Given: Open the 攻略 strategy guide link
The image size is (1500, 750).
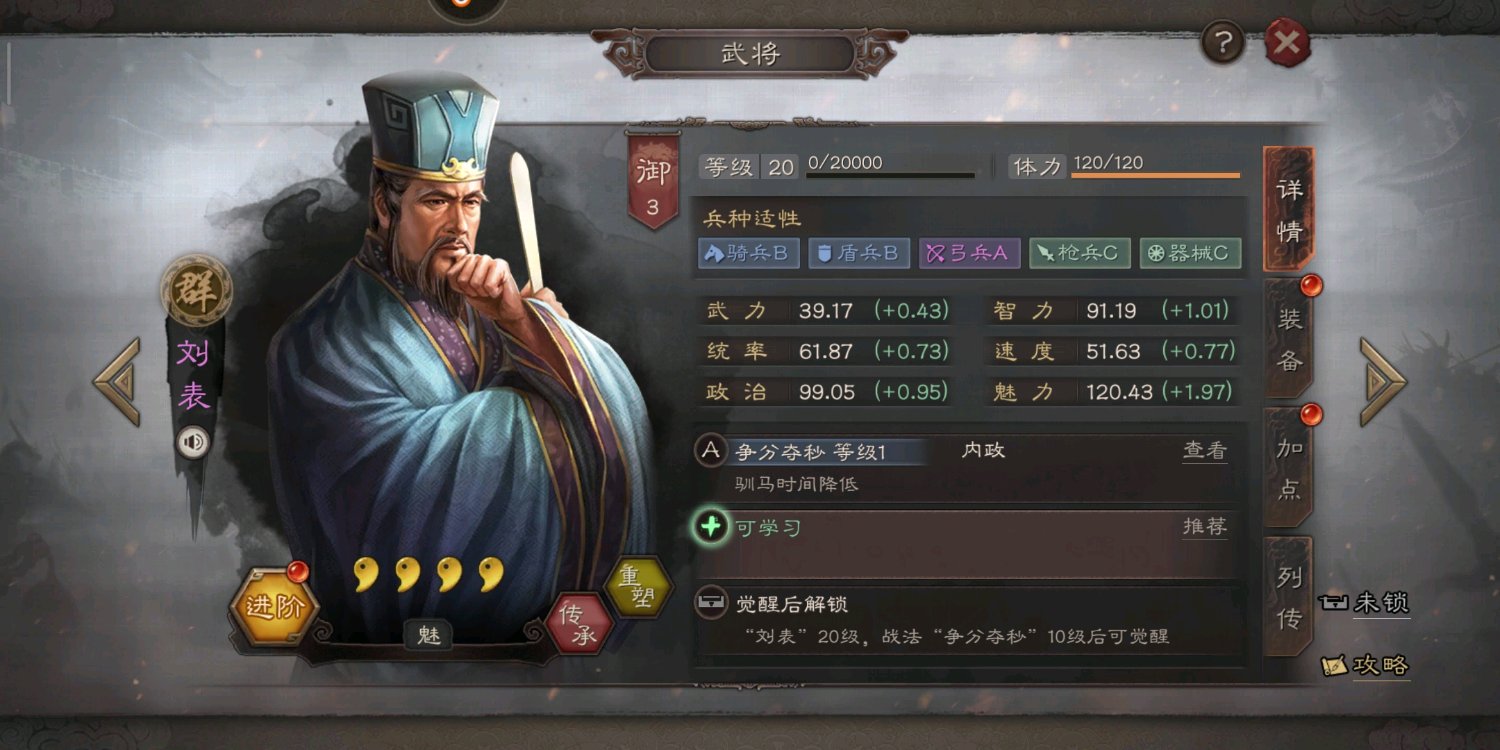Looking at the screenshot, I should coord(1365,665).
